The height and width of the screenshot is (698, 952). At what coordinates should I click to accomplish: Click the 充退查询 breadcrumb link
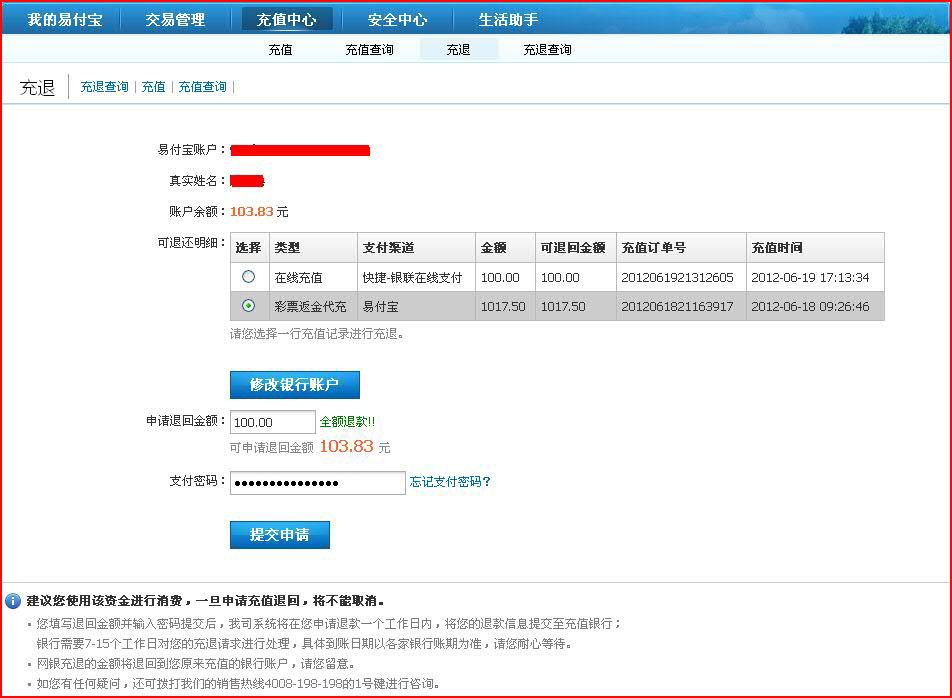click(104, 87)
